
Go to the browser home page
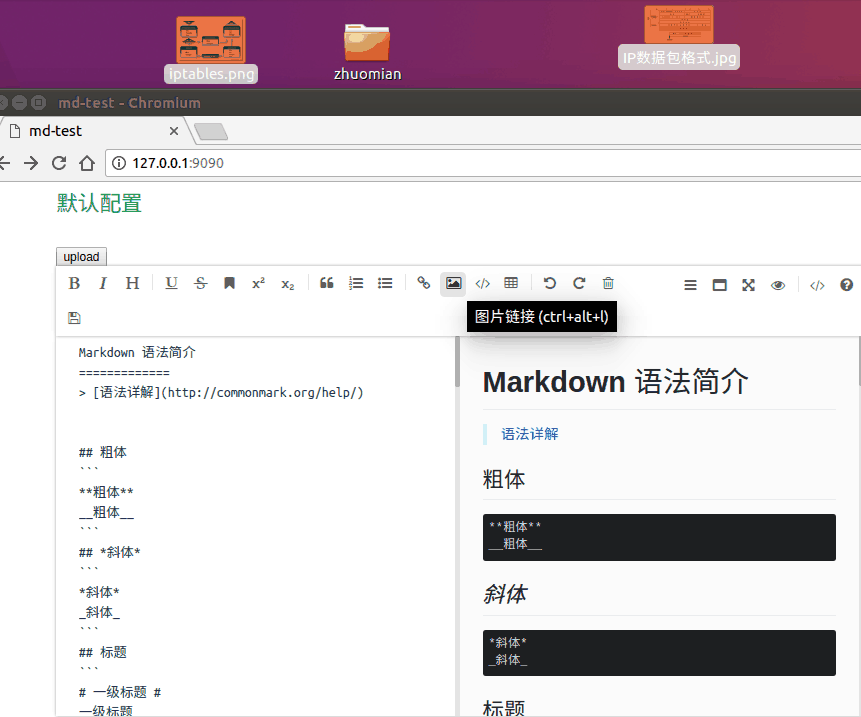(x=87, y=163)
